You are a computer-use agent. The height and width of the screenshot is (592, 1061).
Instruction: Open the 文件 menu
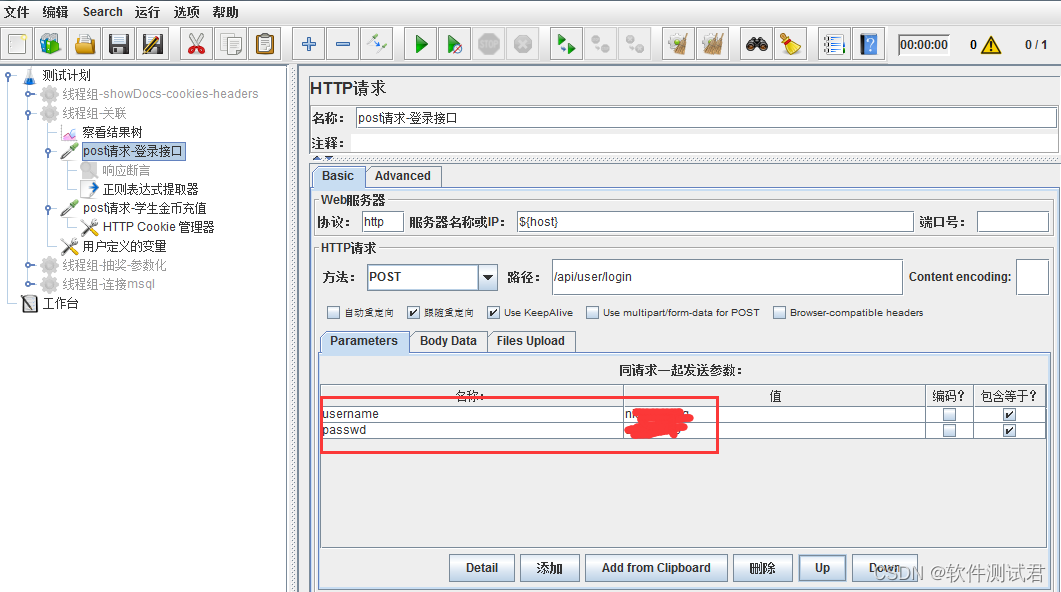pos(16,12)
